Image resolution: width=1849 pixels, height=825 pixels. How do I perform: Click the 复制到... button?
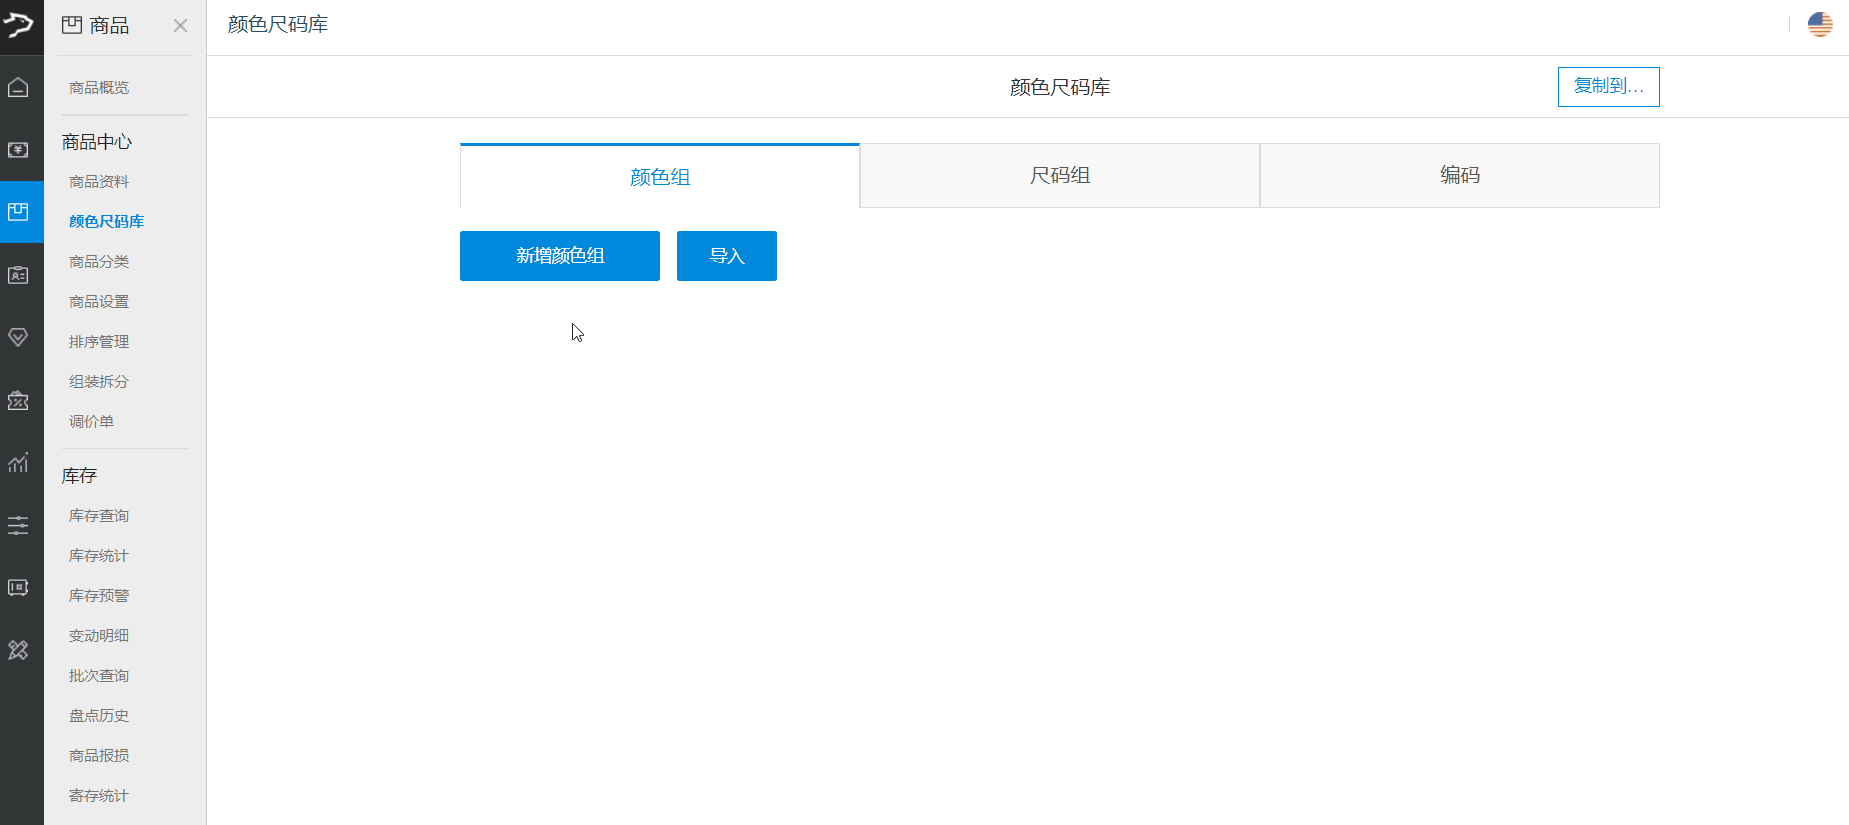pos(1608,87)
